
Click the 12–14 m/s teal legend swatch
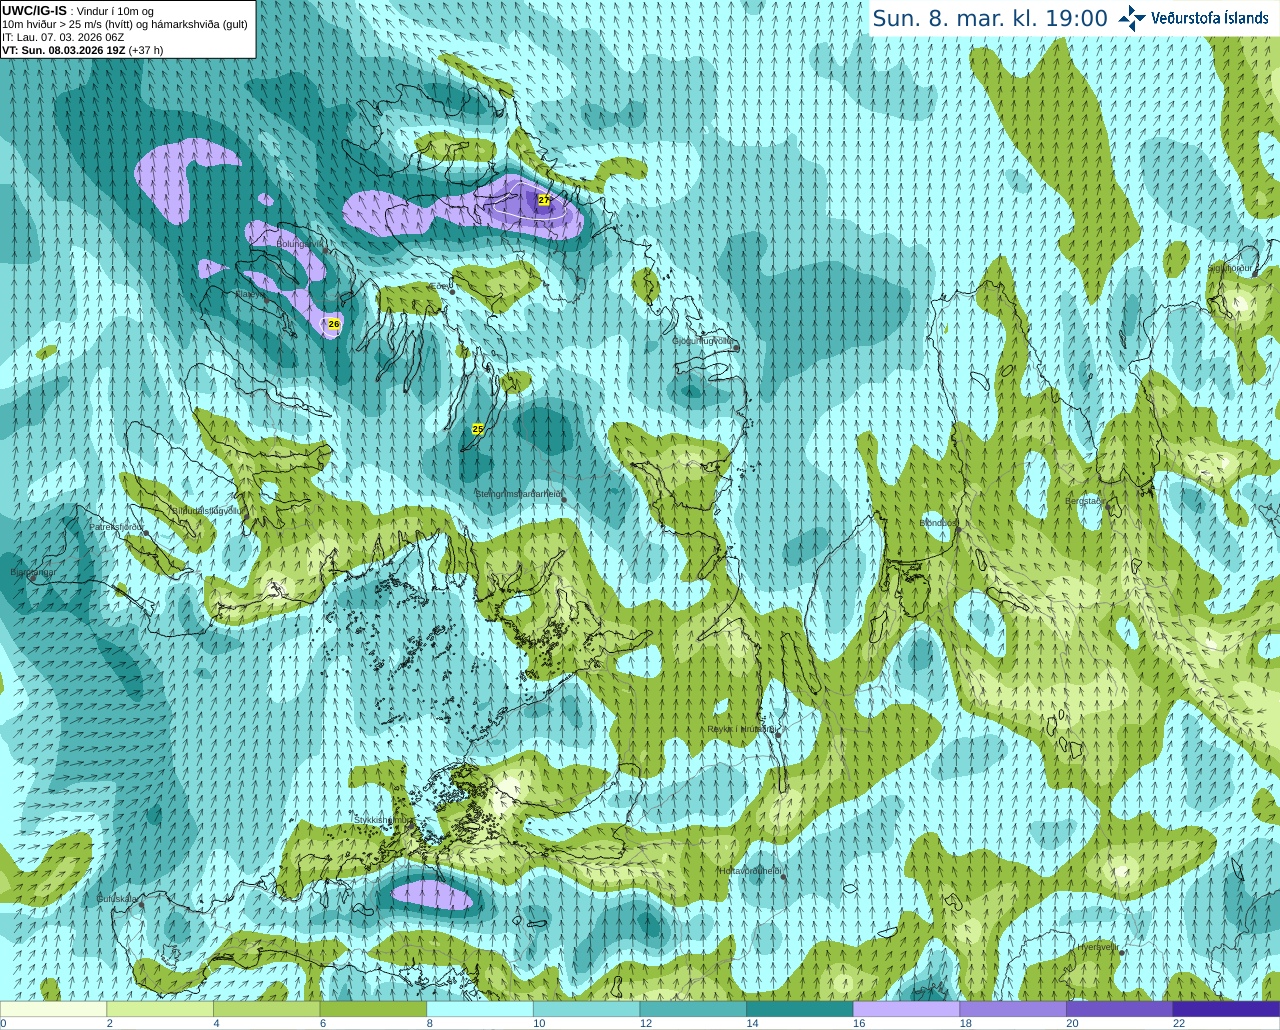(x=693, y=1009)
